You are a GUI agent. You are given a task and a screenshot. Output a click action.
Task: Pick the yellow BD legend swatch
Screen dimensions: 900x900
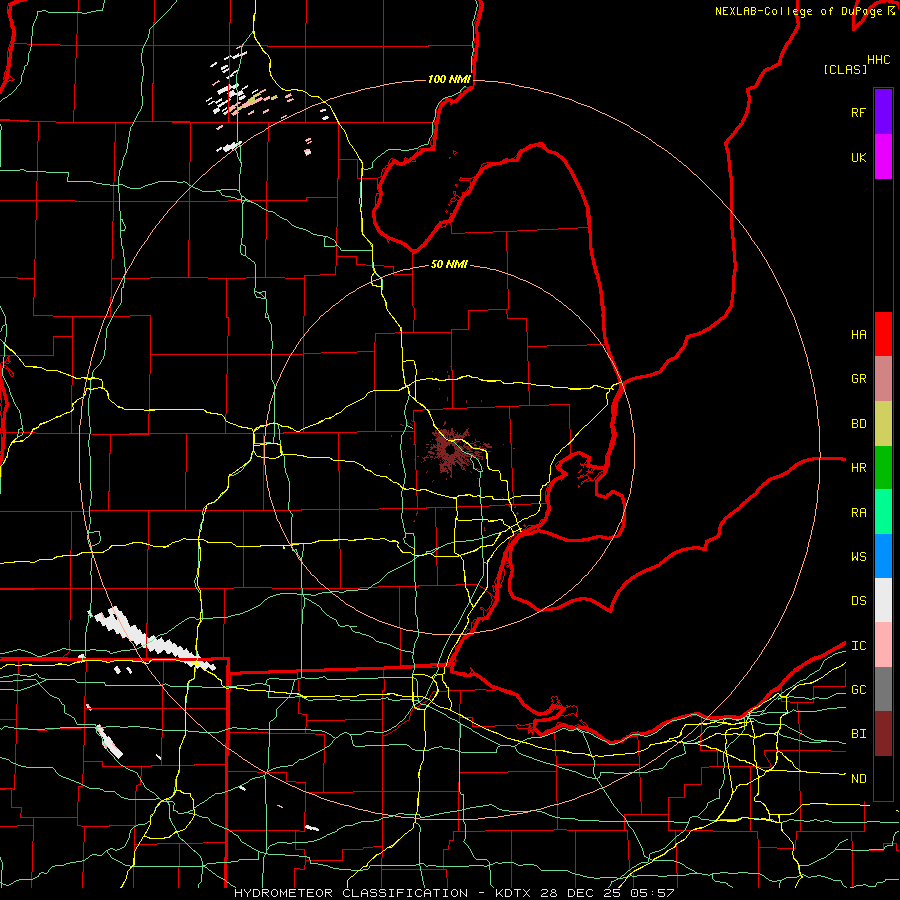coord(883,423)
